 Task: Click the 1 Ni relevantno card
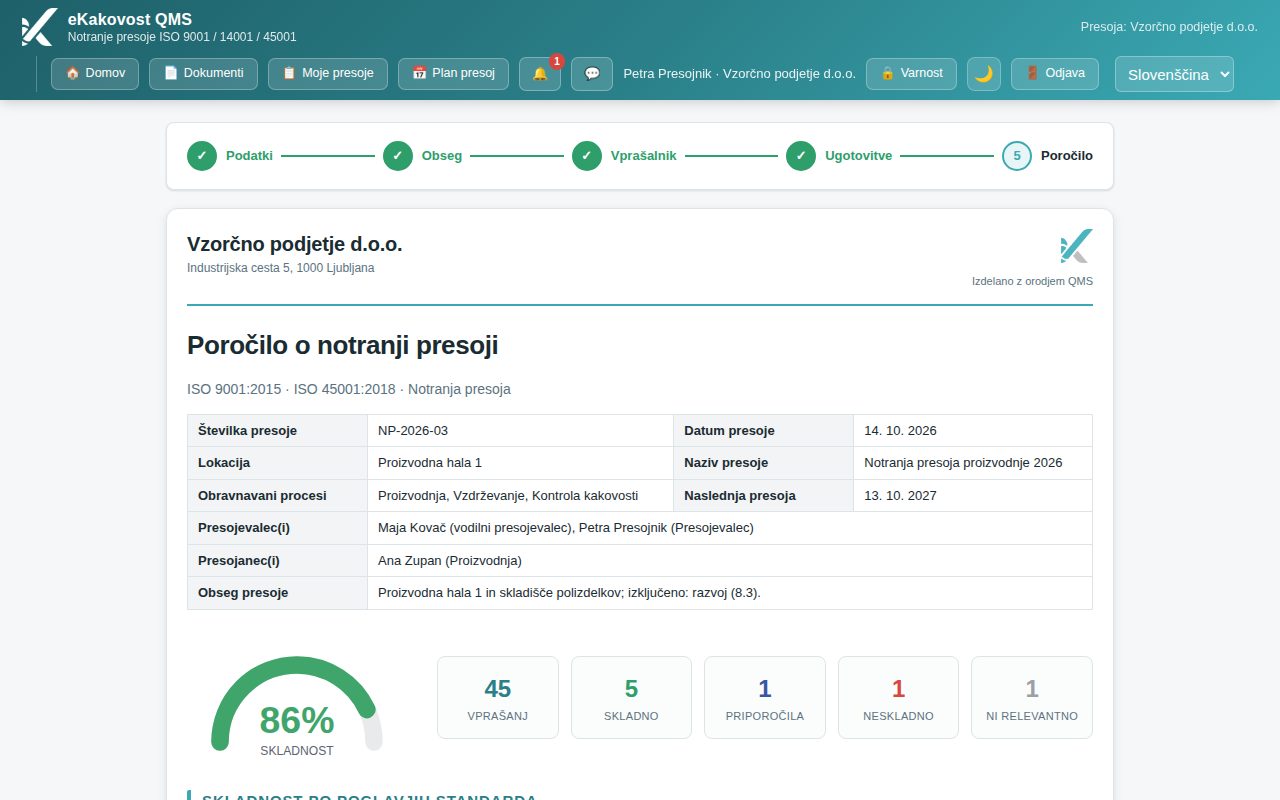click(1032, 698)
